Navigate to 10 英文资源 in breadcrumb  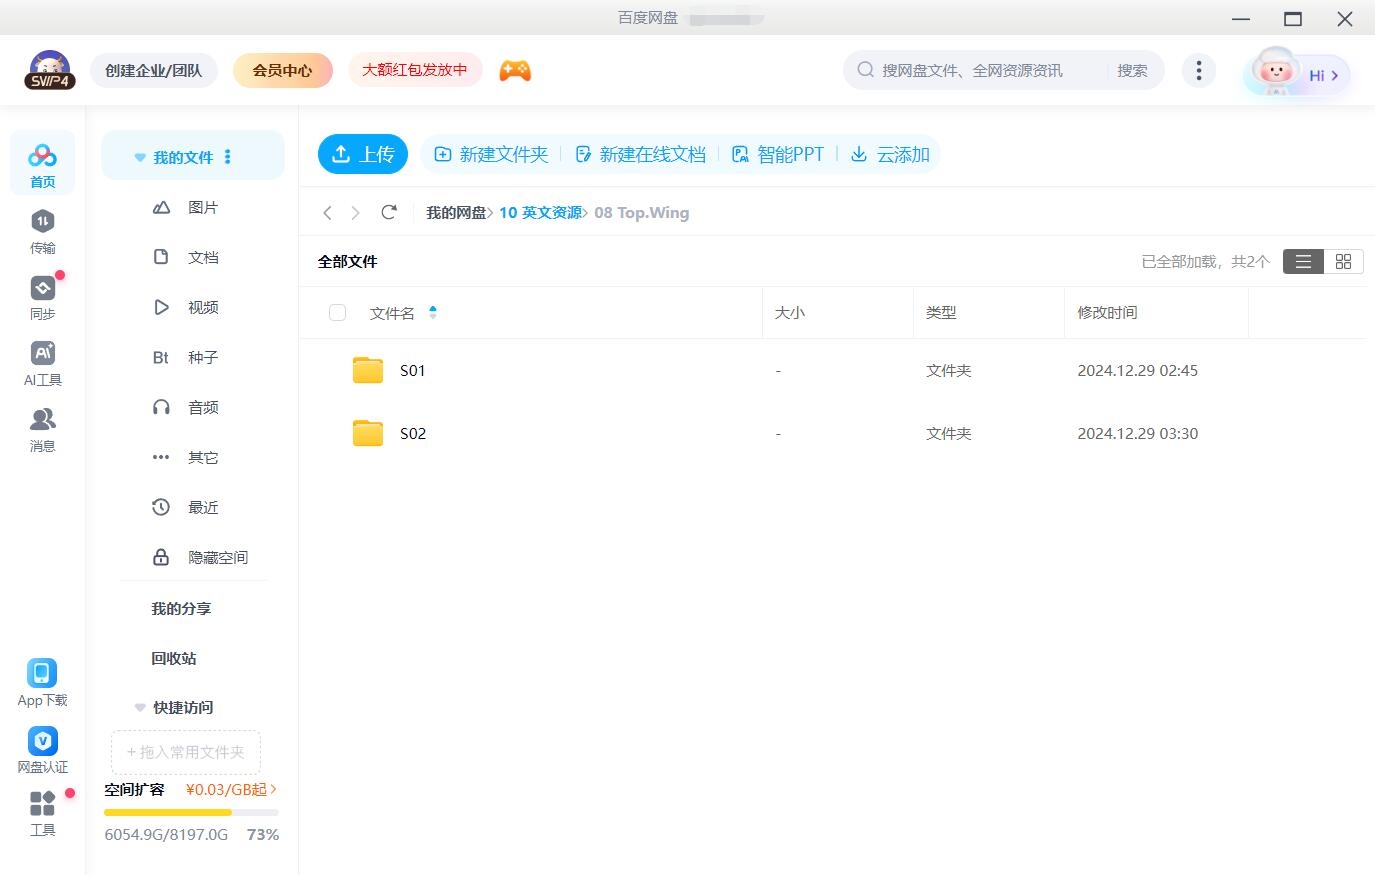[x=540, y=212]
